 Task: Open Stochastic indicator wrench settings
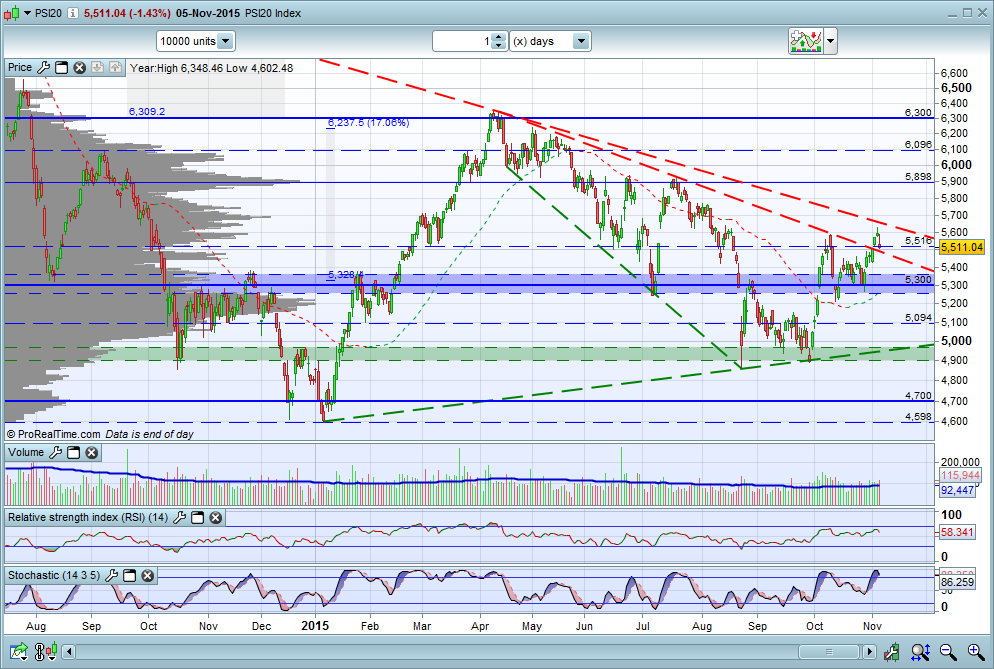[112, 575]
